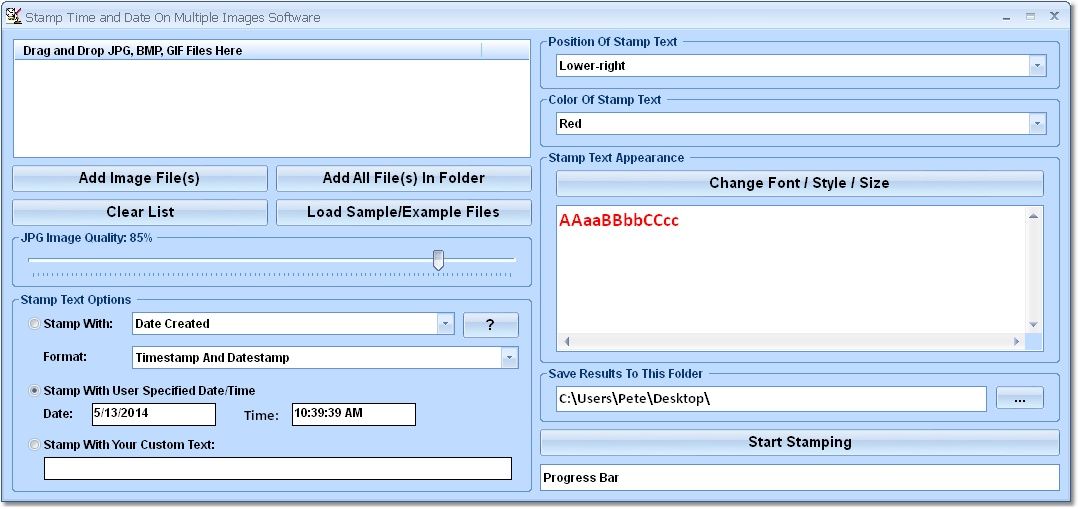Screen dimensions: 1078x509
Task: Clear the image file list
Action: coord(140,212)
